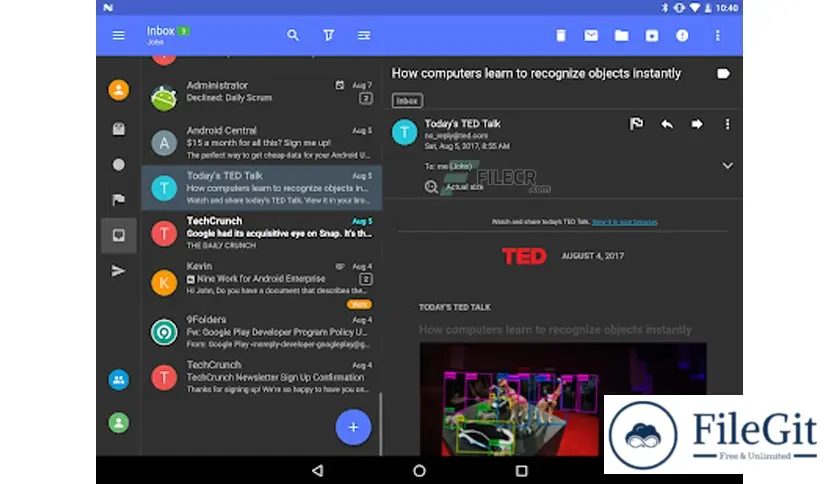Open the Android Central email

[x=262, y=142]
